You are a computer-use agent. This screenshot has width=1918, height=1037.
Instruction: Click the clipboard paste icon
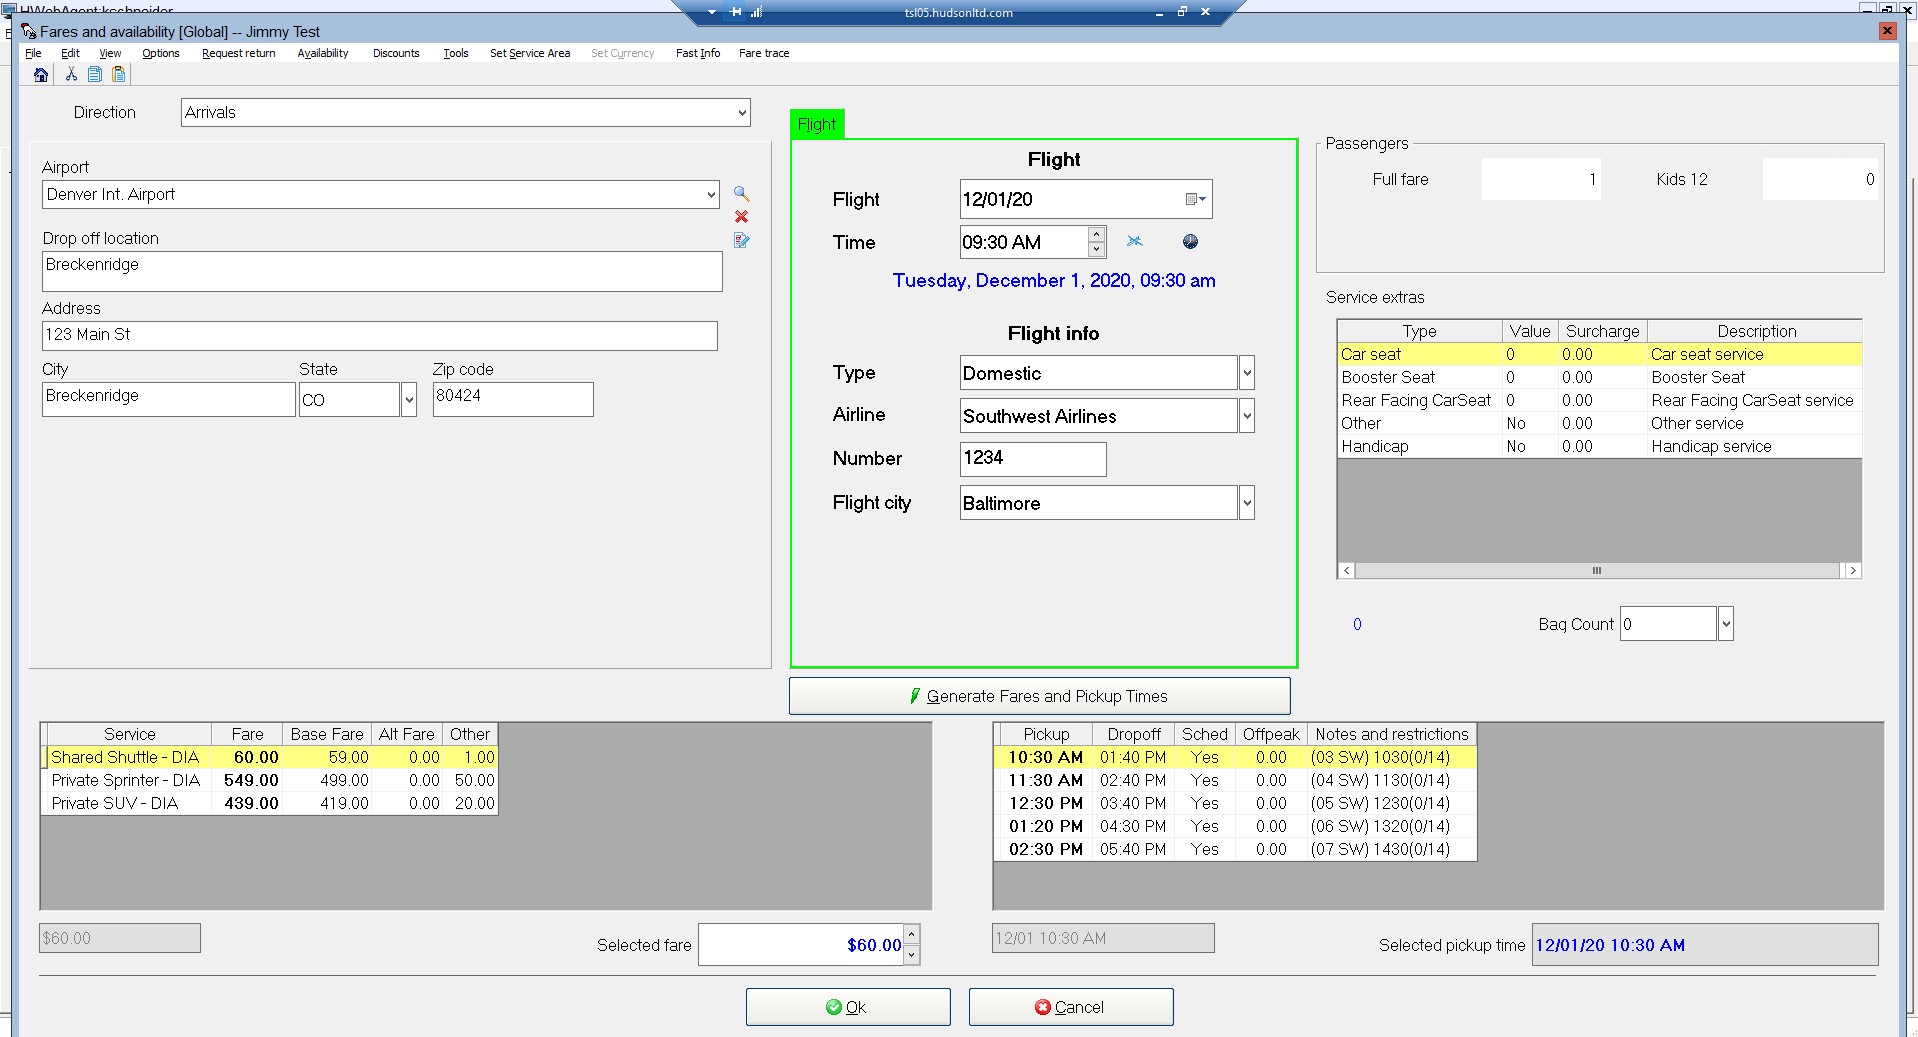[119, 75]
